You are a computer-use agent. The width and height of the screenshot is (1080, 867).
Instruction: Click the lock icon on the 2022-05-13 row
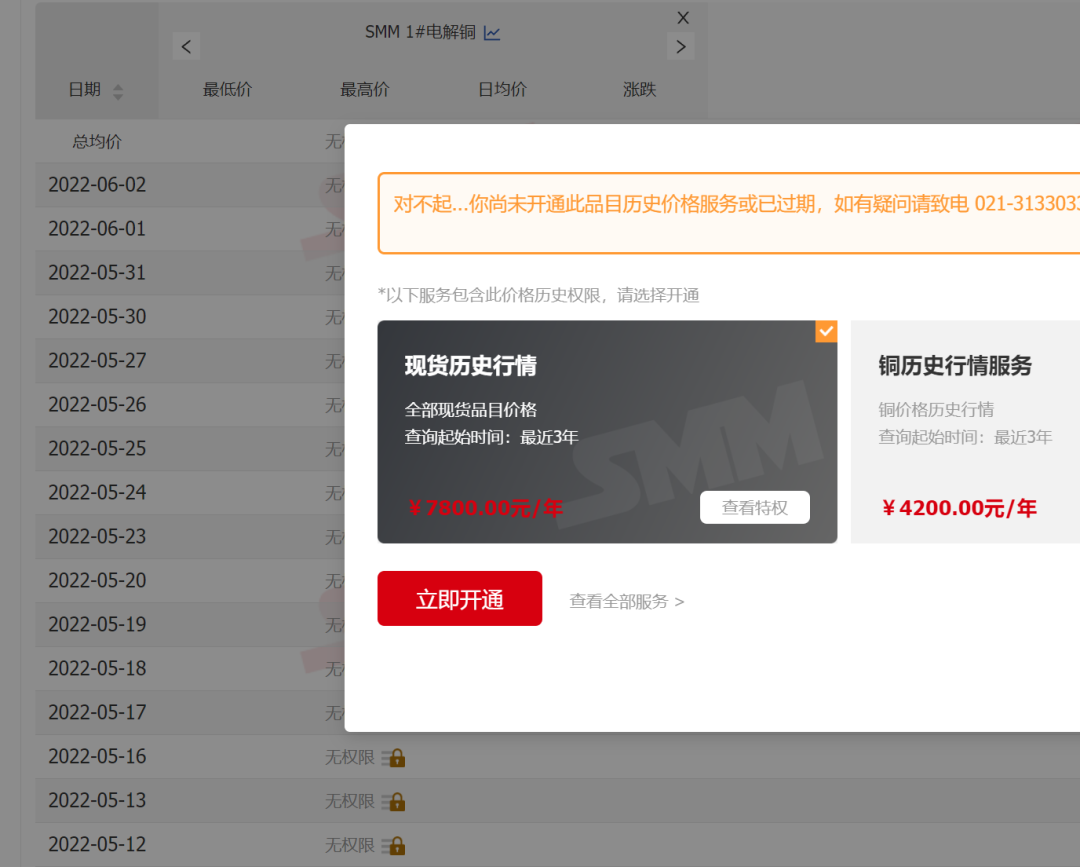tap(394, 802)
